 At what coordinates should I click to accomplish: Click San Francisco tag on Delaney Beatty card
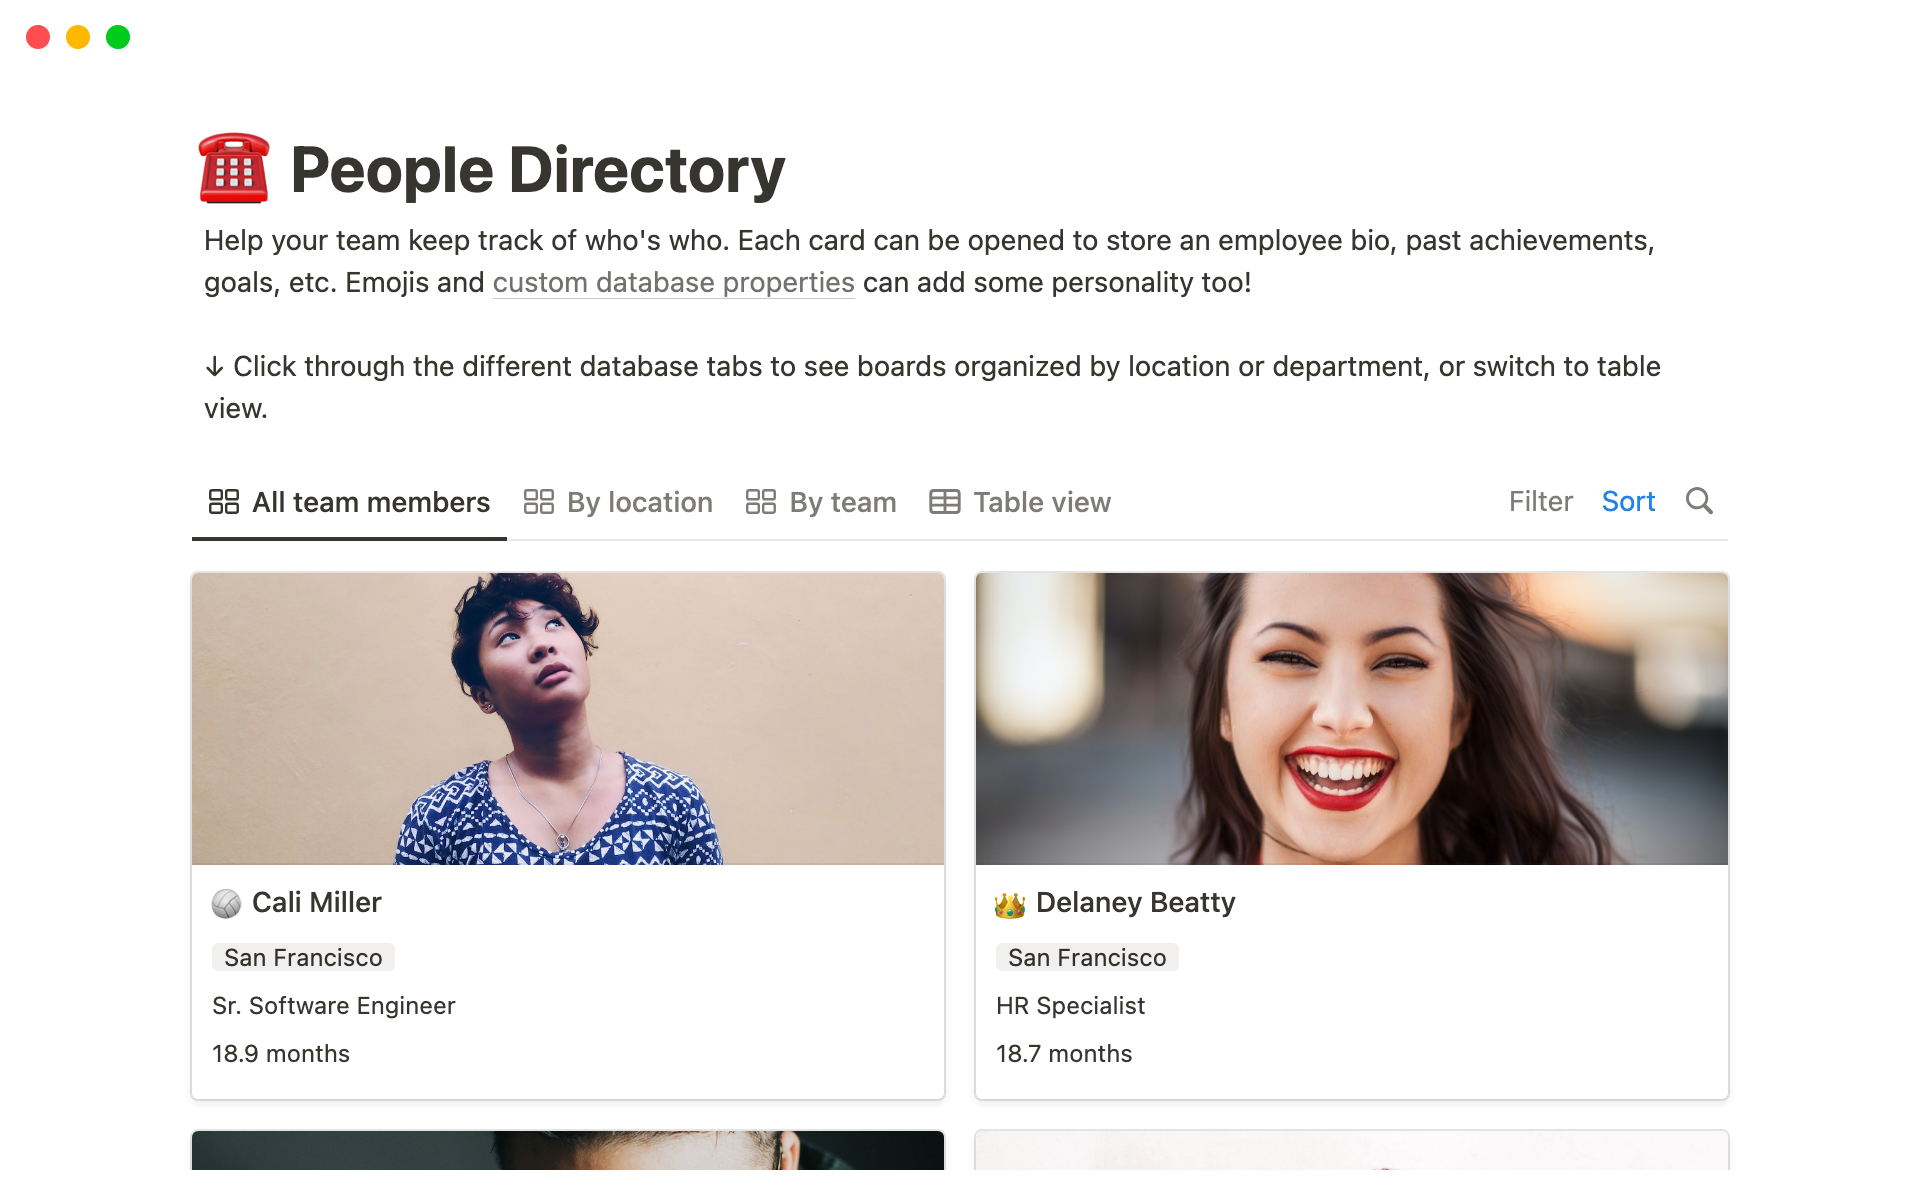coord(1087,957)
